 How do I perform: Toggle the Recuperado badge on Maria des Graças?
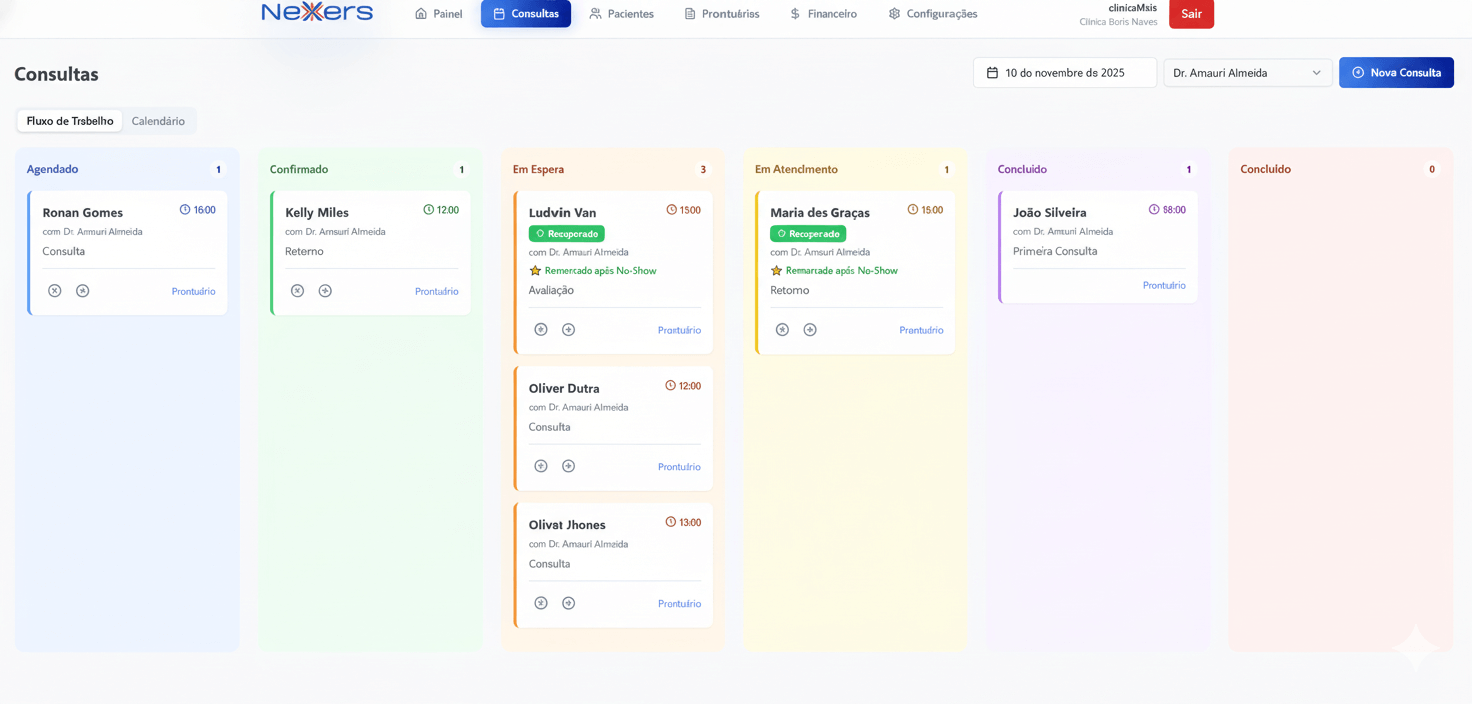[x=807, y=233]
